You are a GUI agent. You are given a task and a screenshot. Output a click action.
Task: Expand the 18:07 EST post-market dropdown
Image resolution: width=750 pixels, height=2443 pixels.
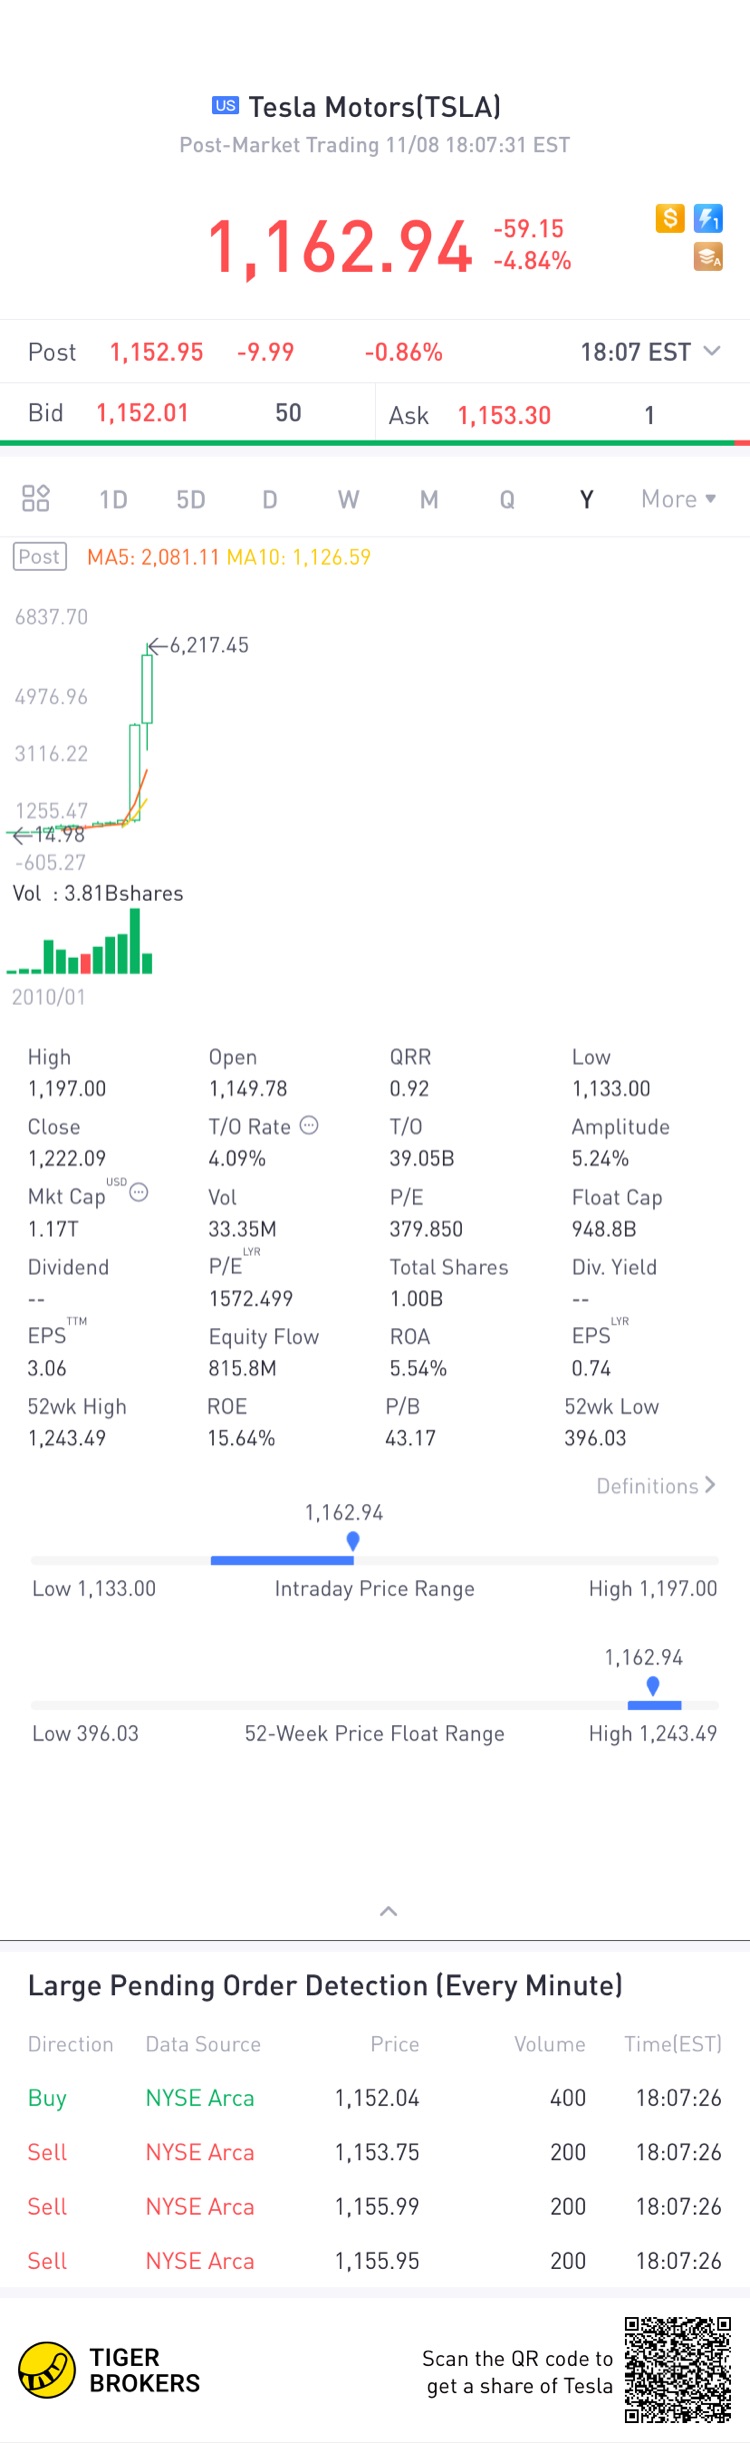pyautogui.click(x=650, y=352)
